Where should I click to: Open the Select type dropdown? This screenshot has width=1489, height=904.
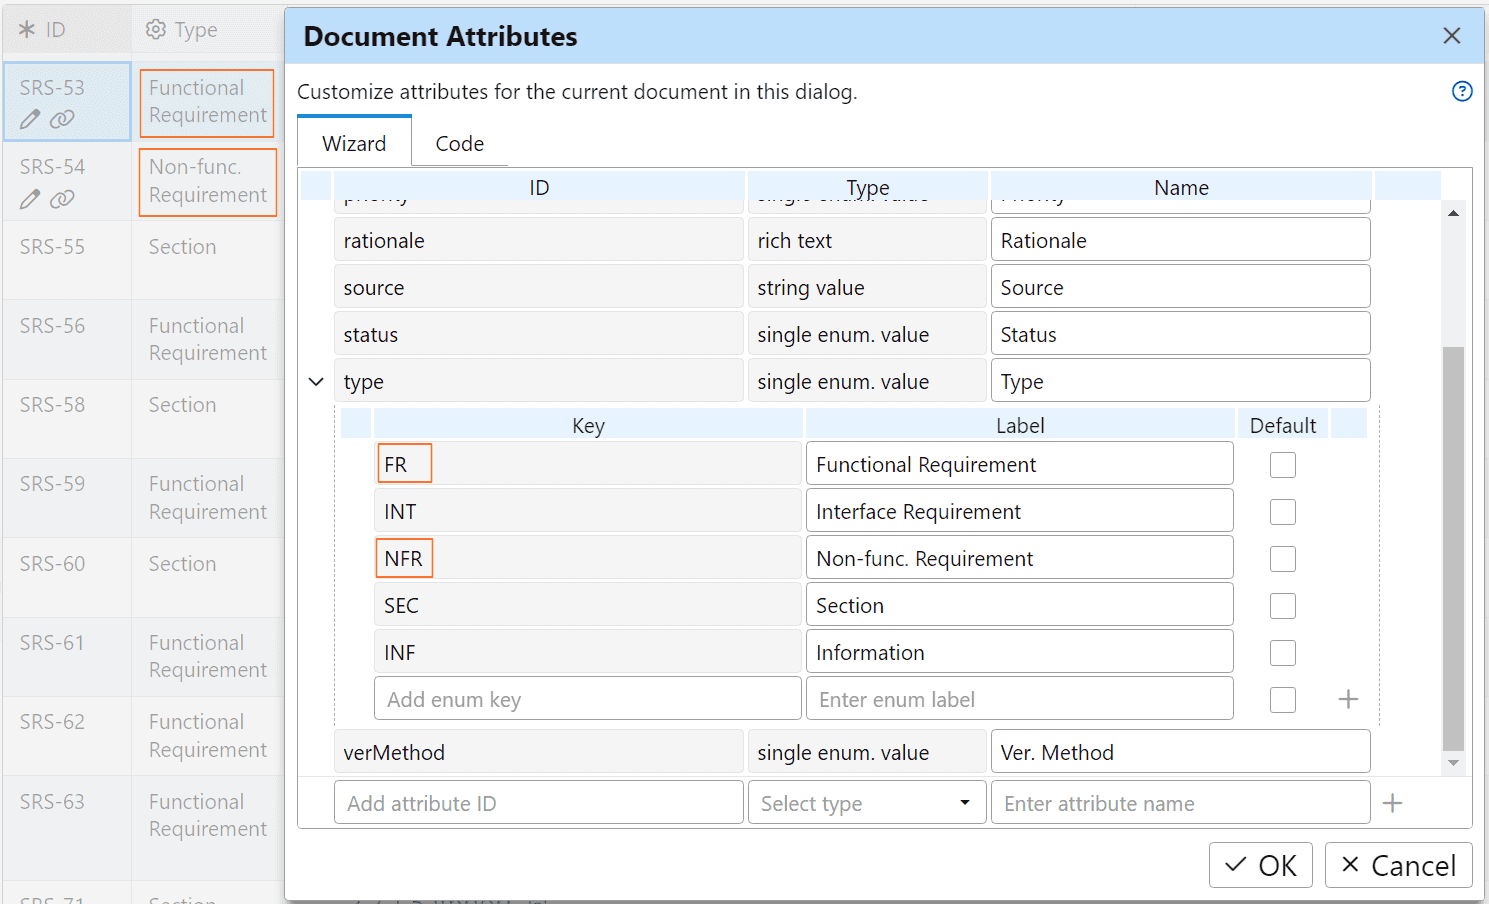tap(866, 802)
